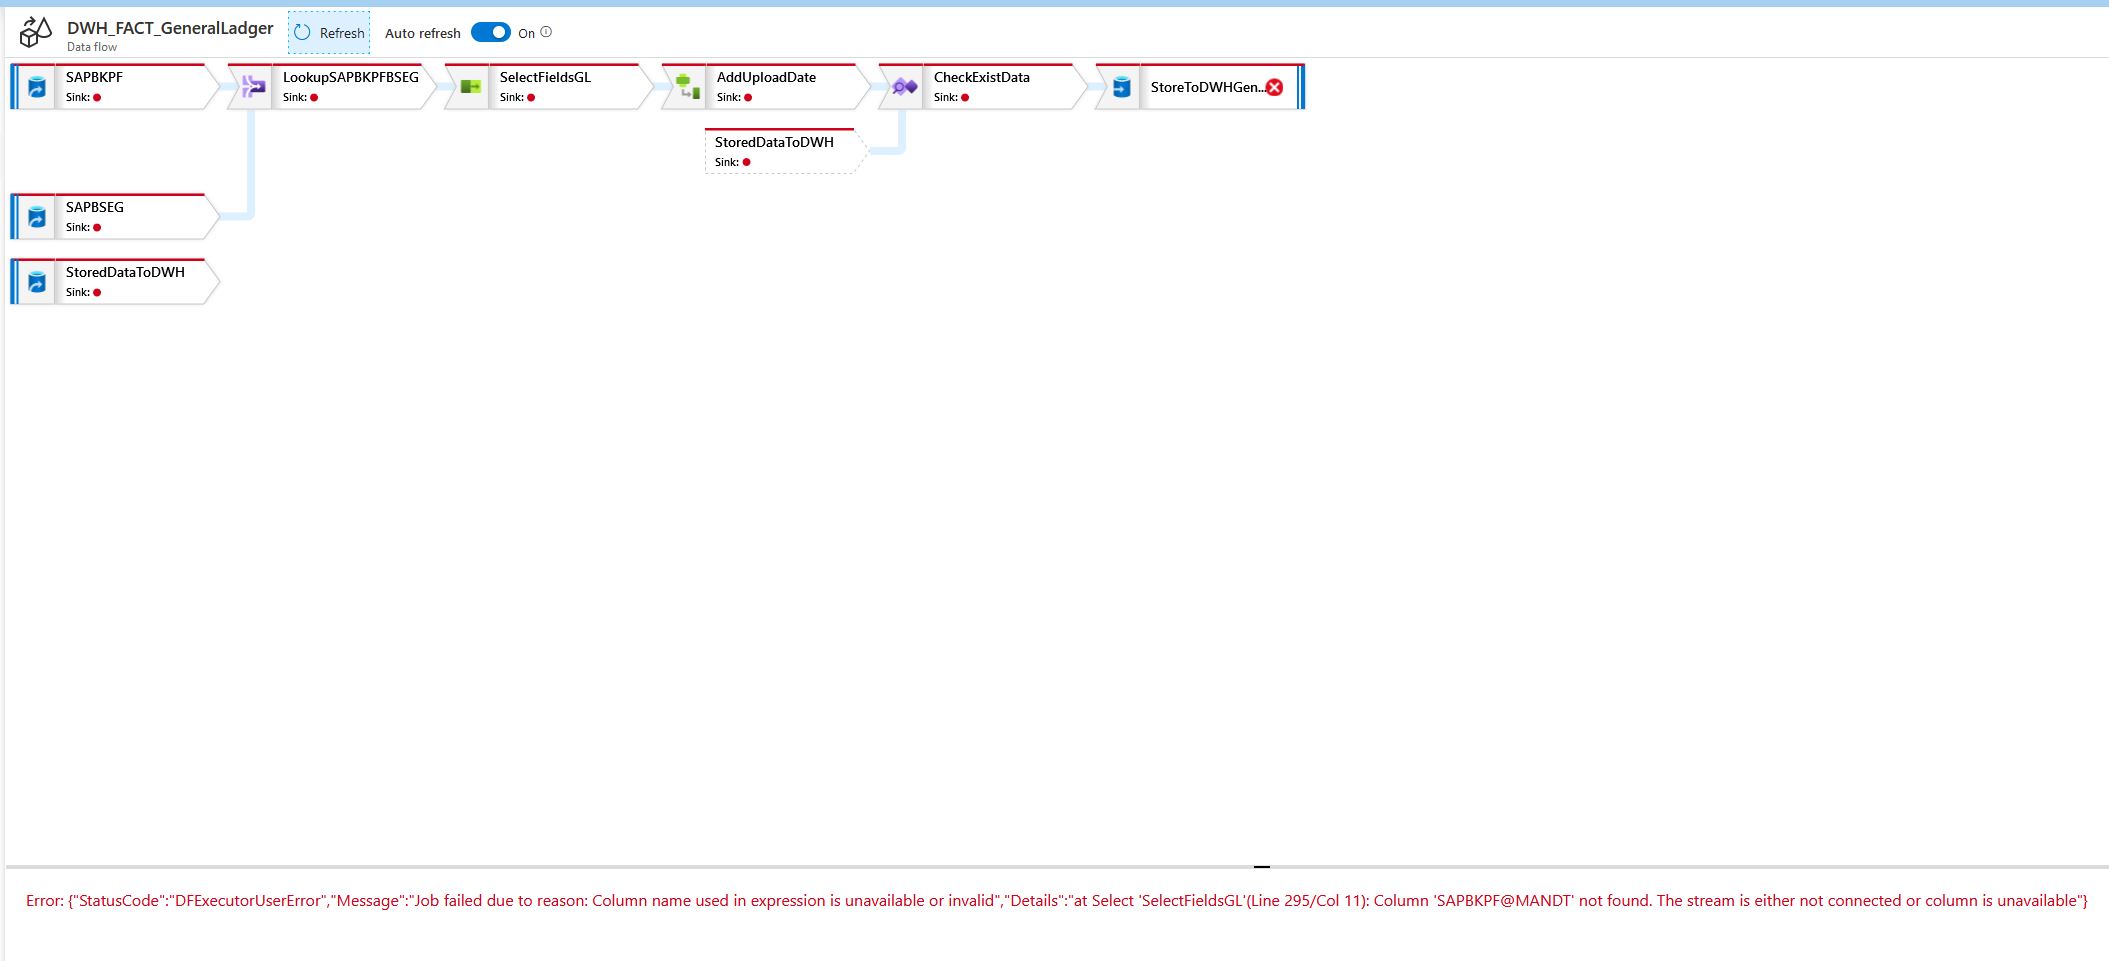Click the red sink status dot under AddUploadDate
2109x961 pixels.
click(748, 98)
